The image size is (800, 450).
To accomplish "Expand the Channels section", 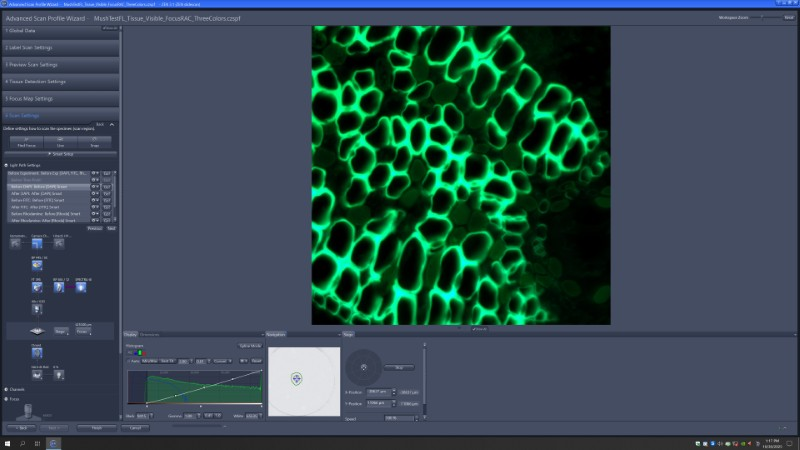I will coord(14,389).
